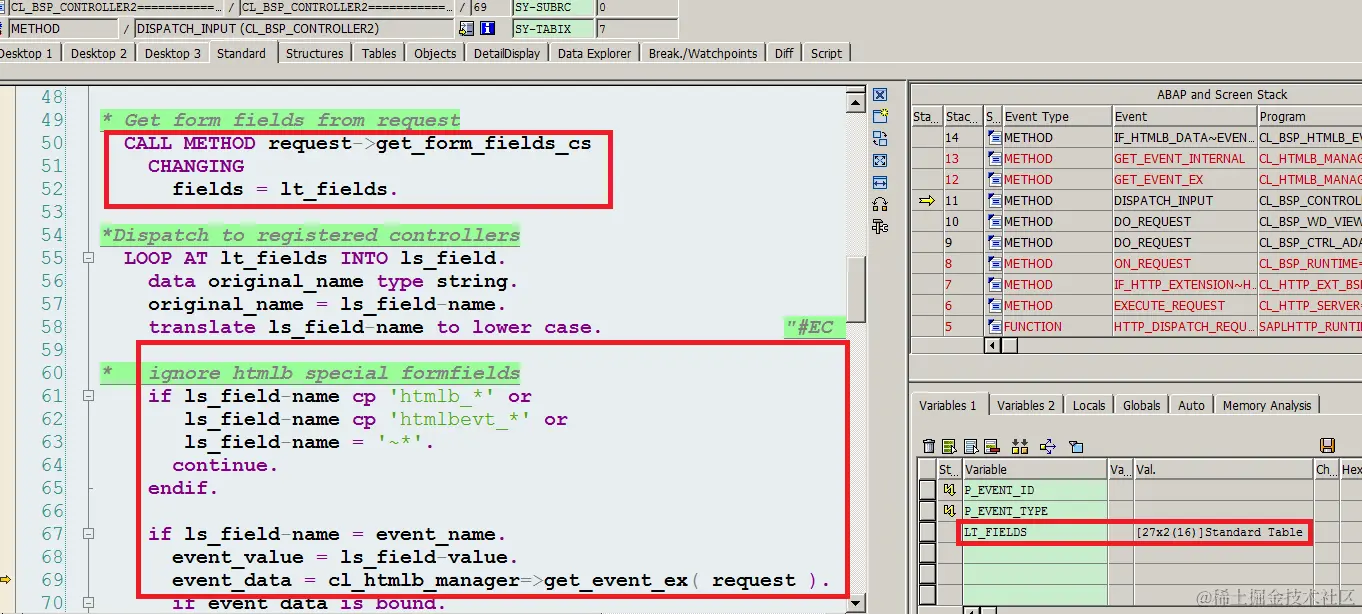Click the save floppy disk icon in the variables panel
The image size is (1362, 614).
tap(1328, 446)
